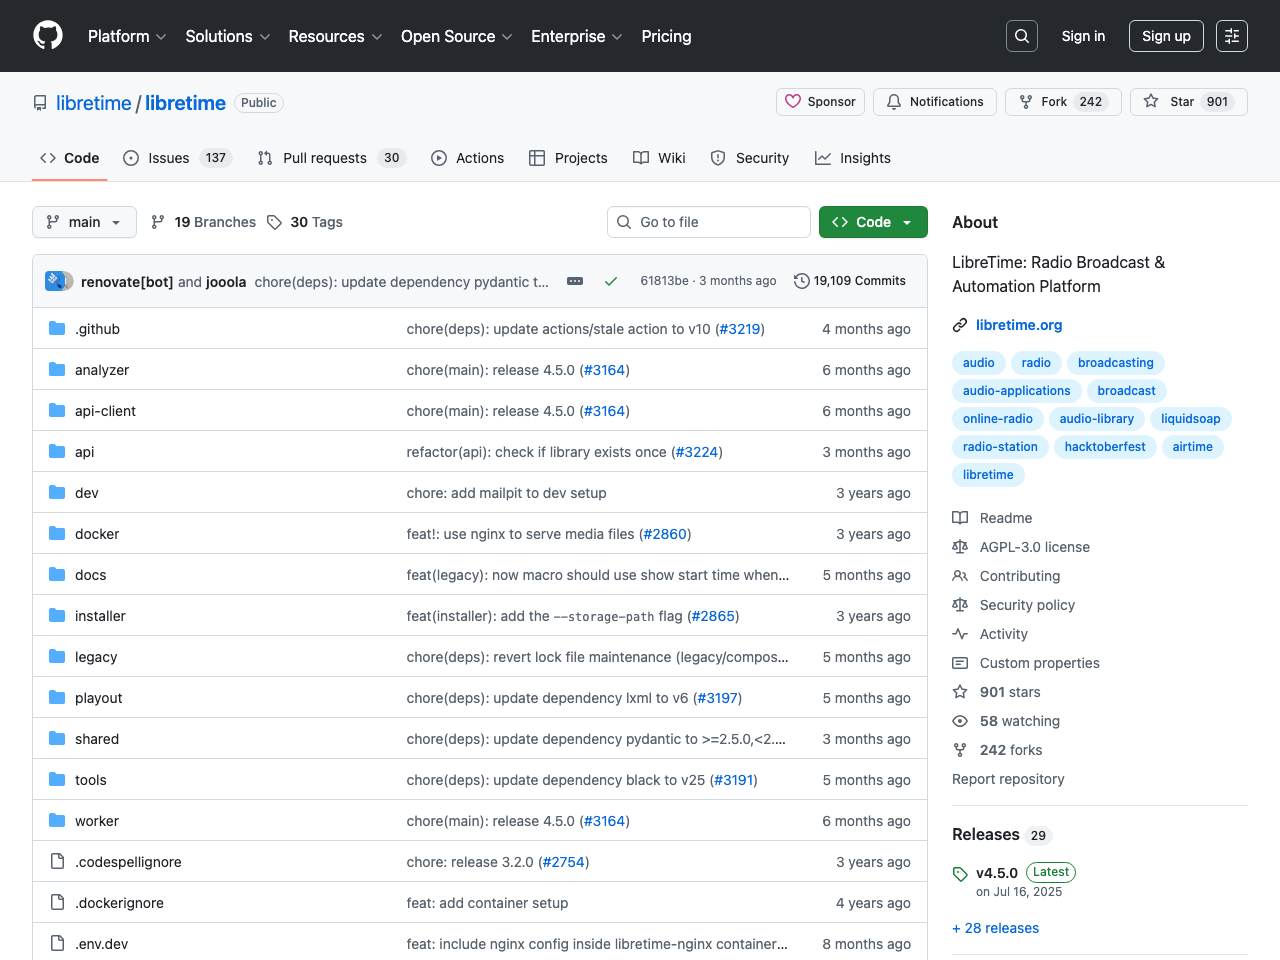Open the Readme book icon in the About sidebar

[x=960, y=518]
